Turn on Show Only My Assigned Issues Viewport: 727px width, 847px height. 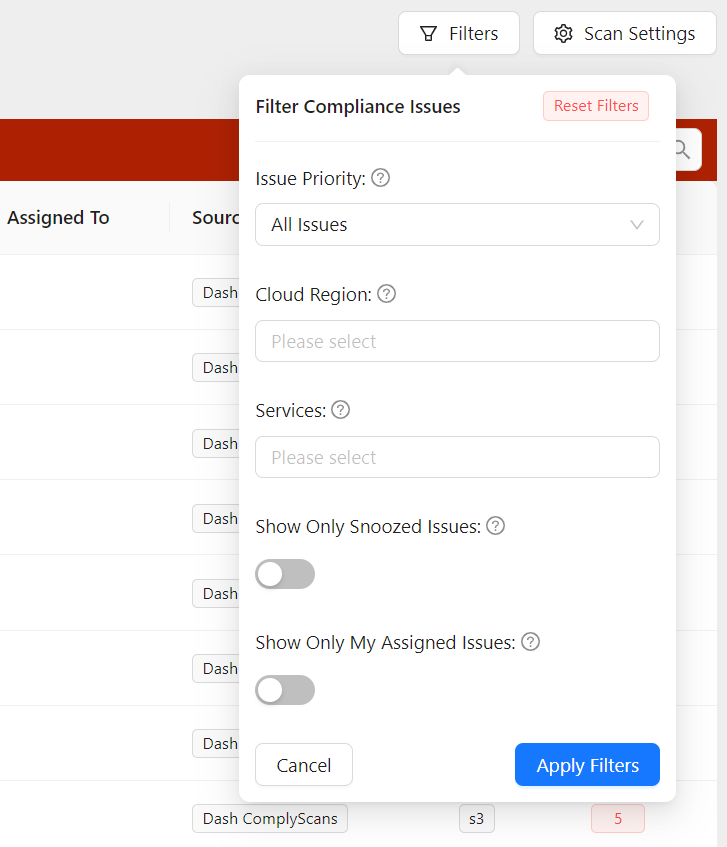click(285, 690)
